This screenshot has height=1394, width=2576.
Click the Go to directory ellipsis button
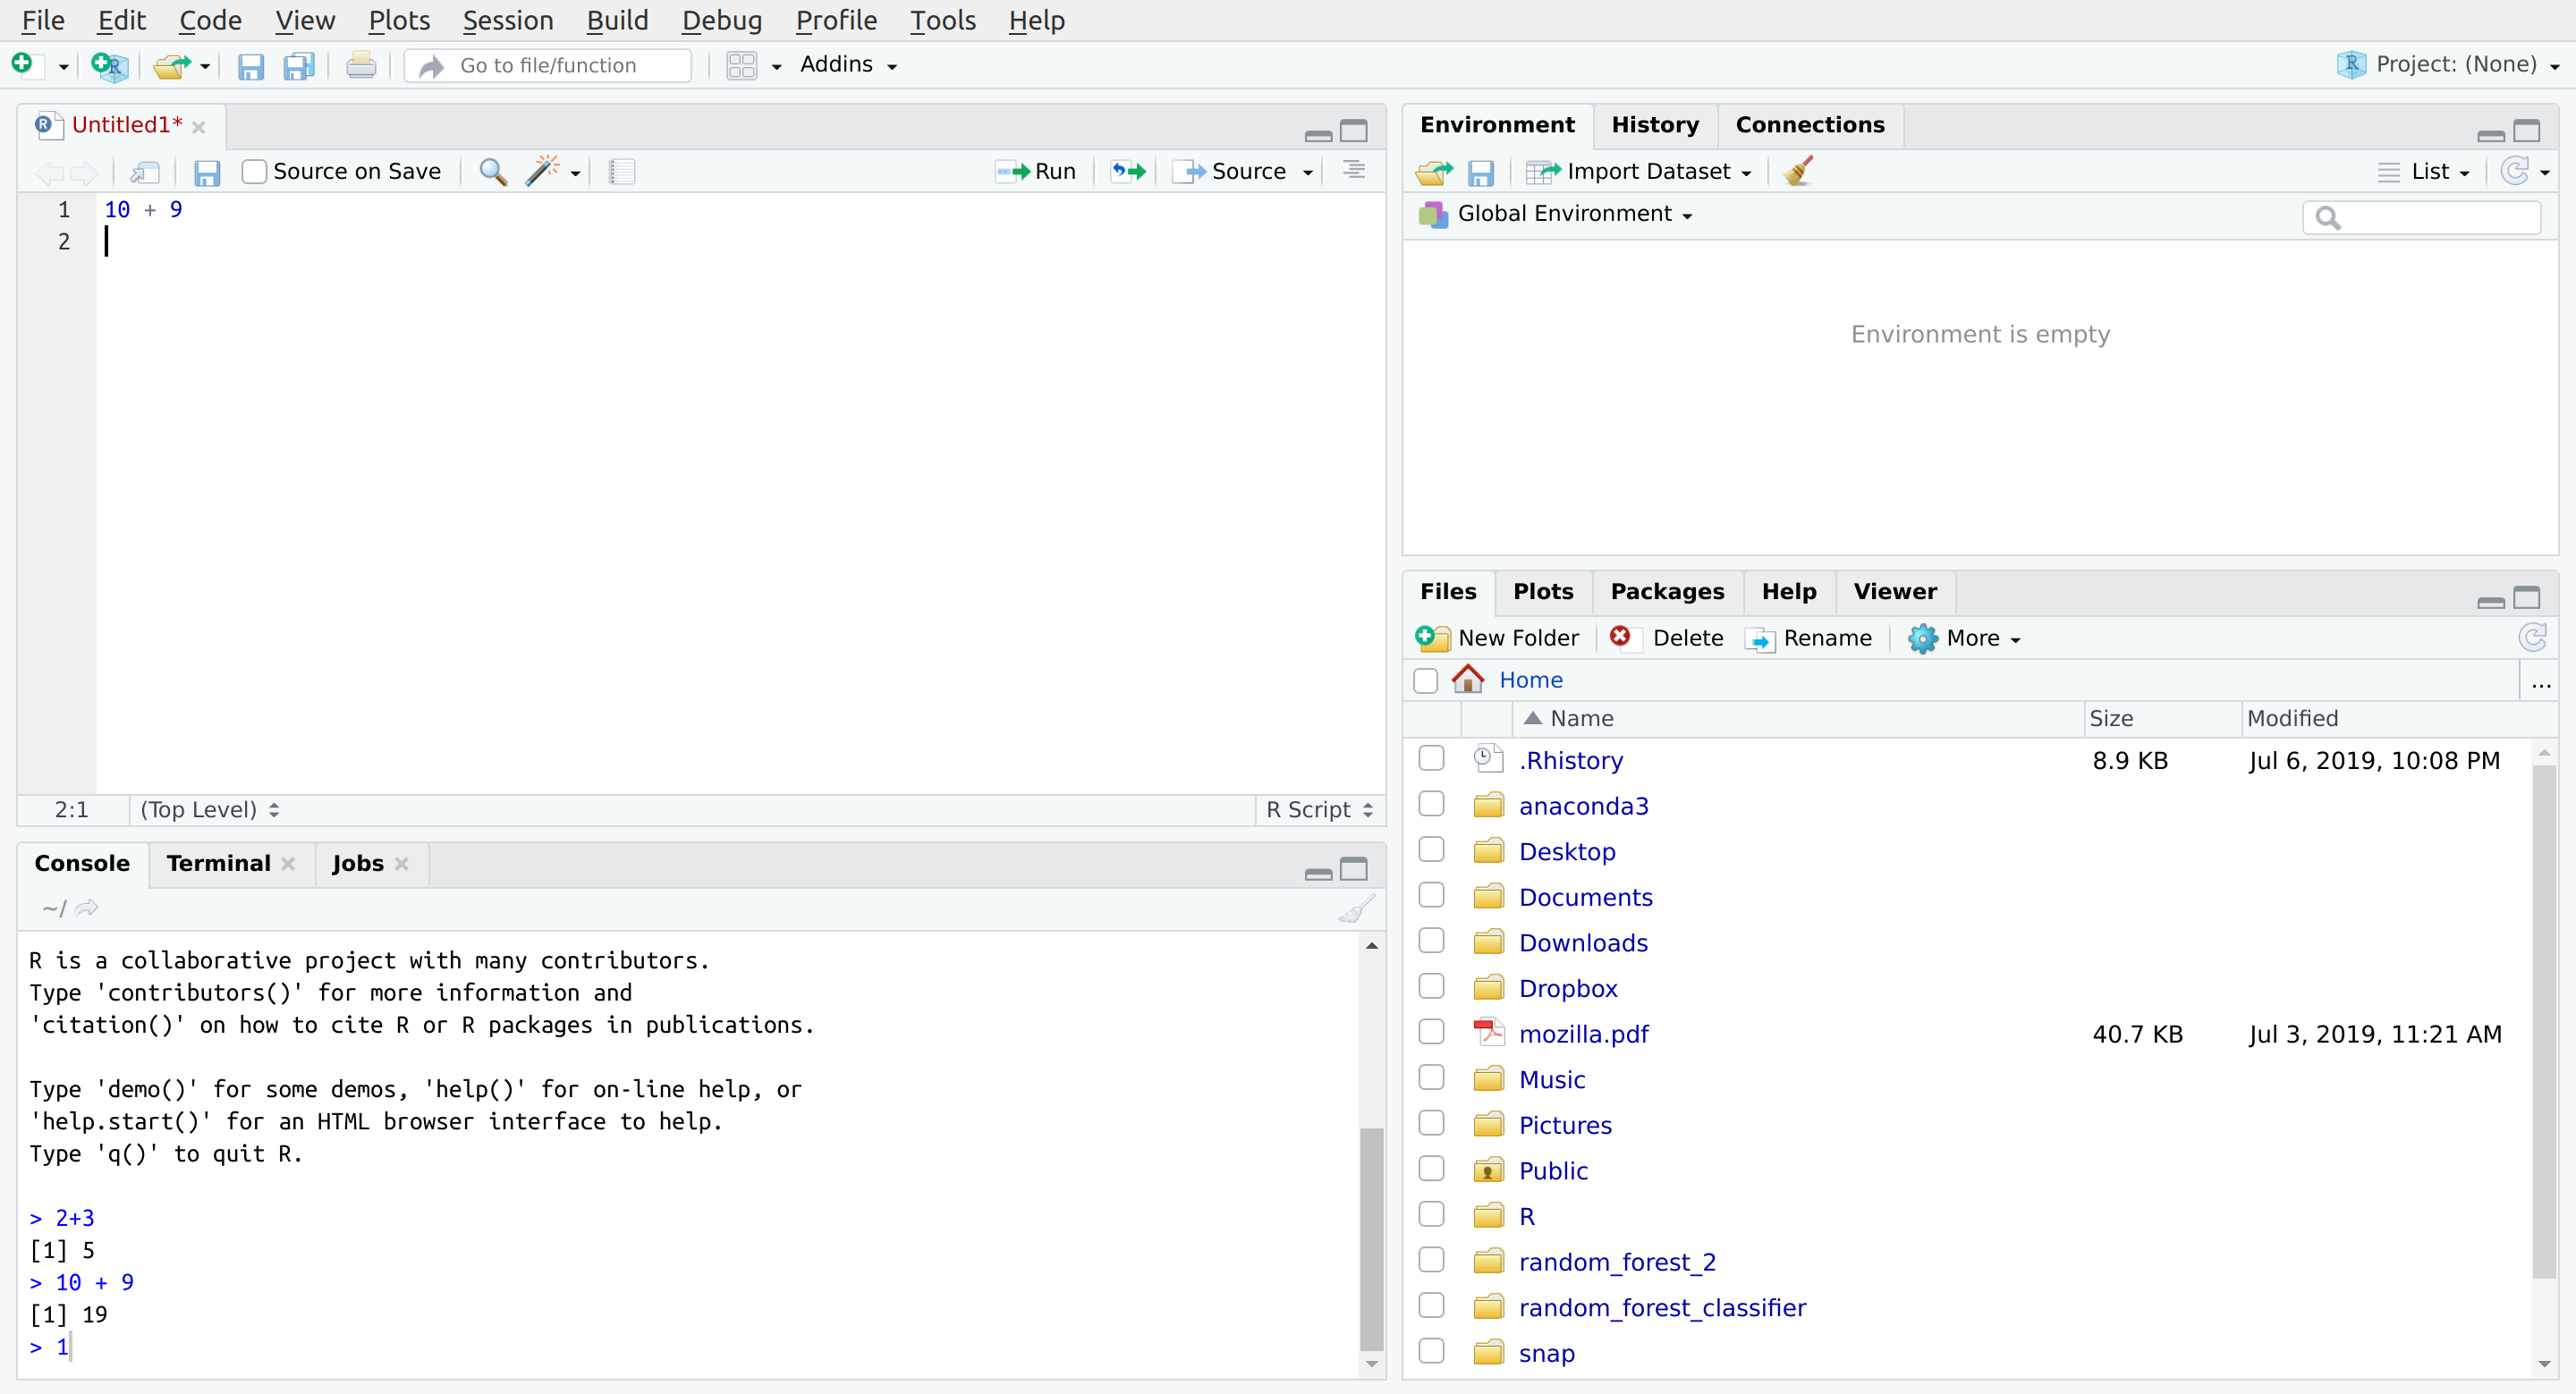(x=2540, y=683)
